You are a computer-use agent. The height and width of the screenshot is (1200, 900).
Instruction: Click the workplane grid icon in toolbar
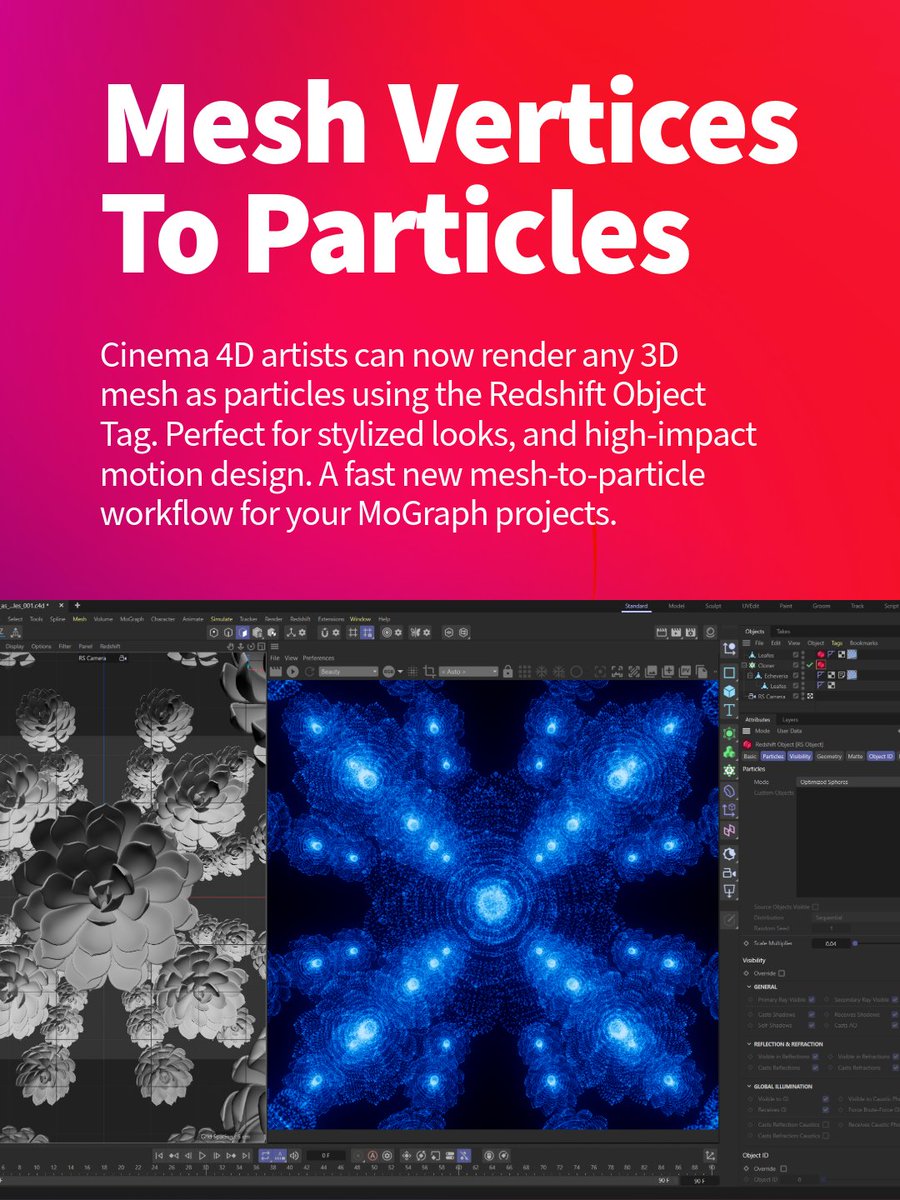tap(353, 633)
